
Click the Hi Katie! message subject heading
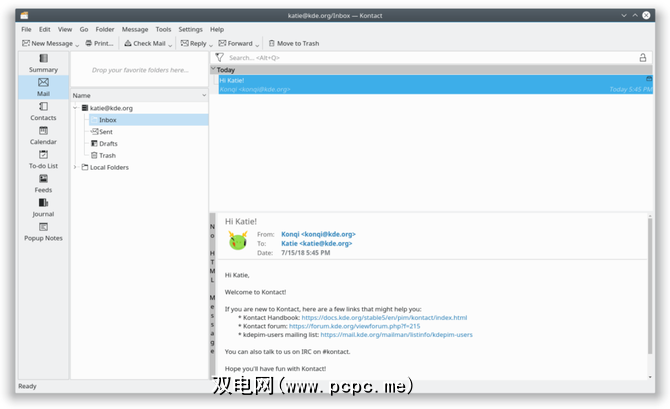(x=241, y=221)
